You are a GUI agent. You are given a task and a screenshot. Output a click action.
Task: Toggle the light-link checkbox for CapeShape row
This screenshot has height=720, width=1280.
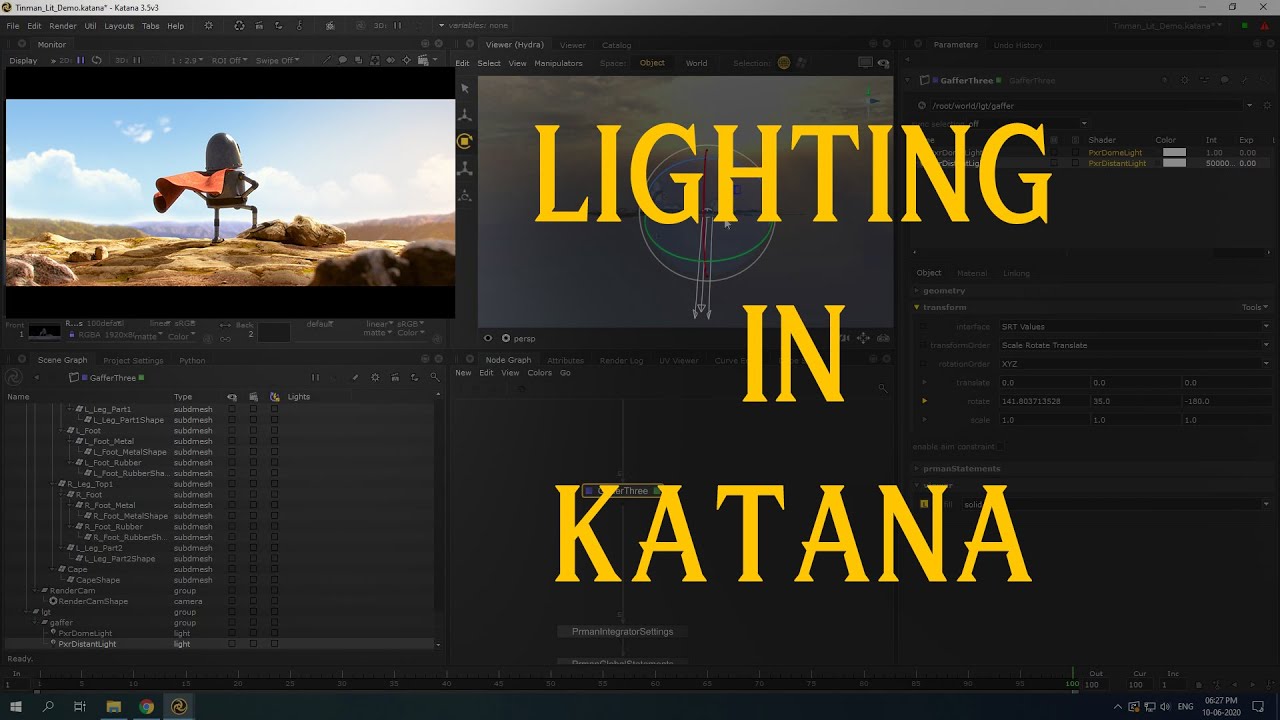tap(274, 580)
